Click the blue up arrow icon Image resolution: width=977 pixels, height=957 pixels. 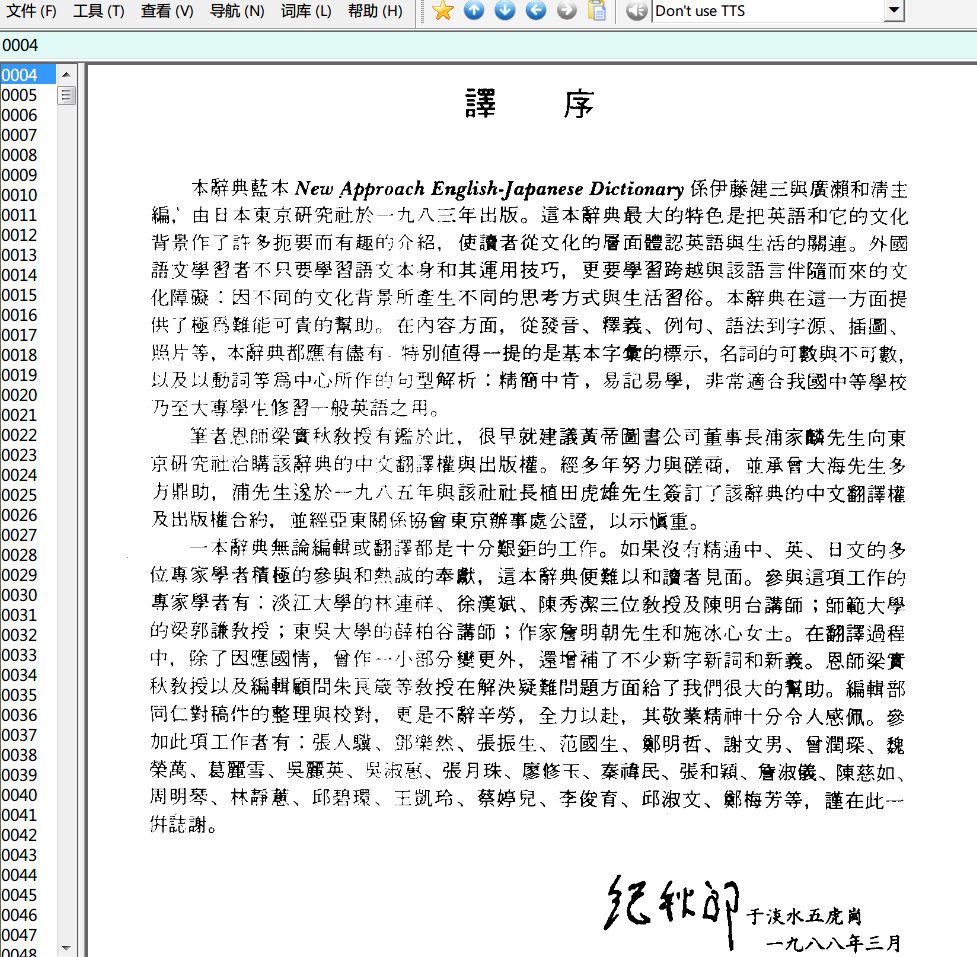click(474, 11)
